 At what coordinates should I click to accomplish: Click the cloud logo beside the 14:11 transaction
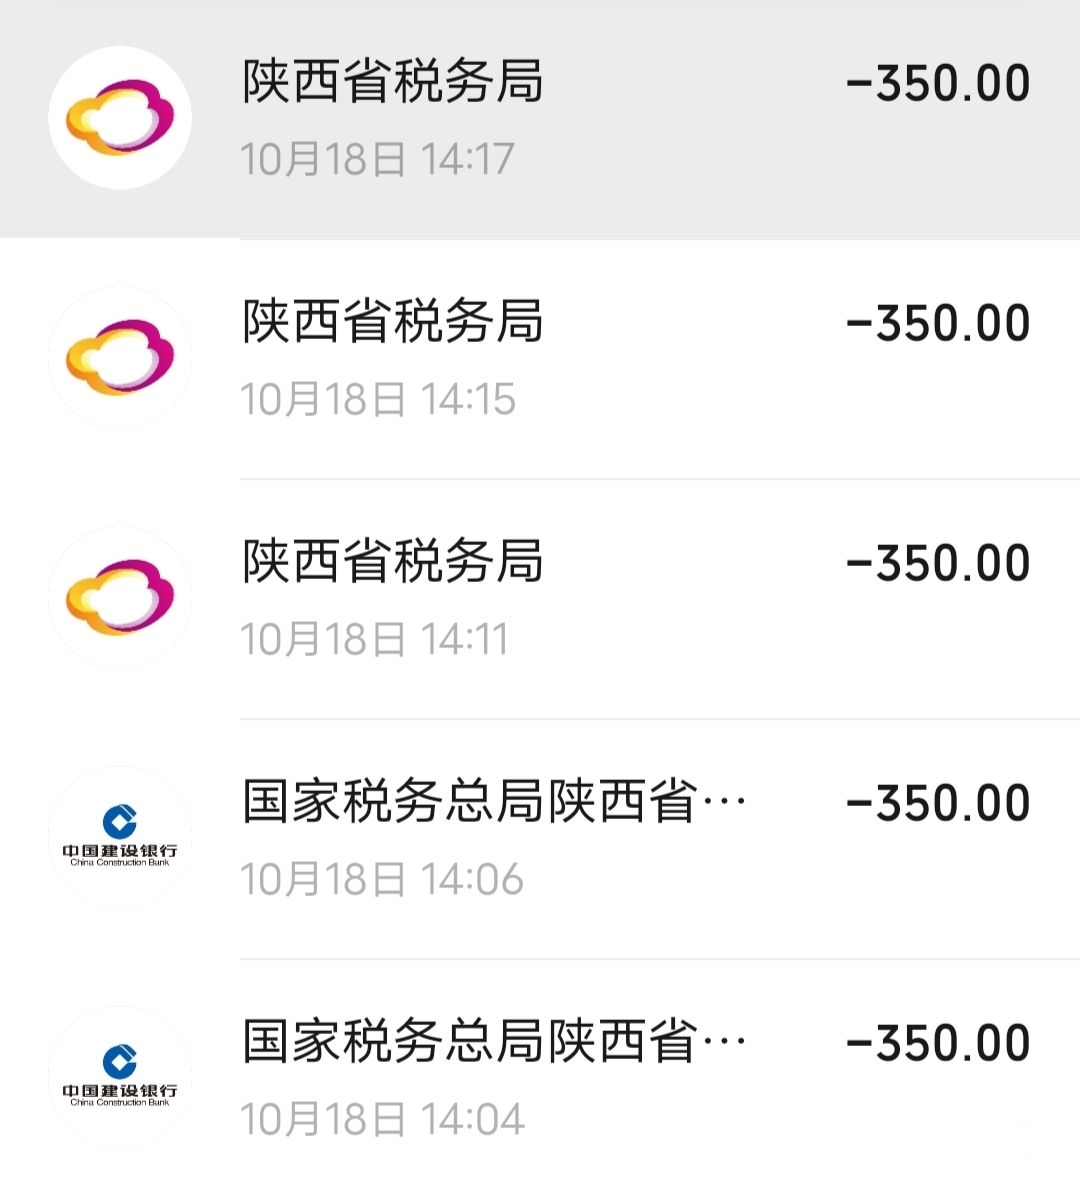click(120, 598)
